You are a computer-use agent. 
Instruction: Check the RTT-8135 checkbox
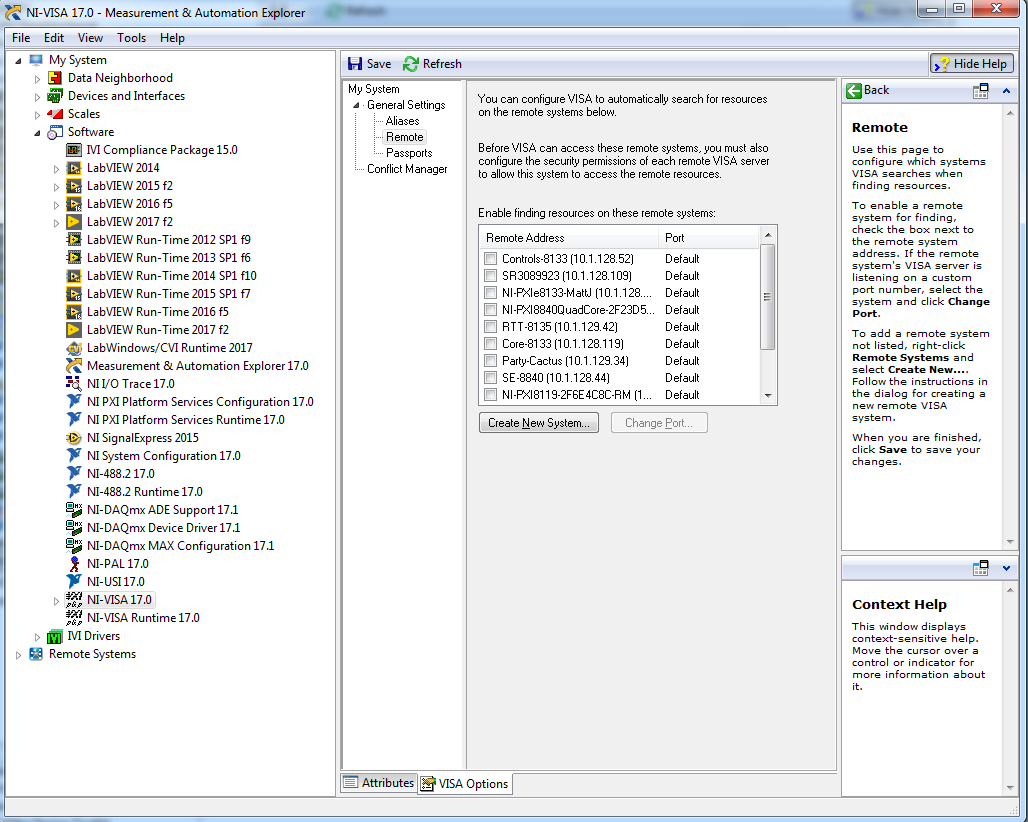point(490,327)
